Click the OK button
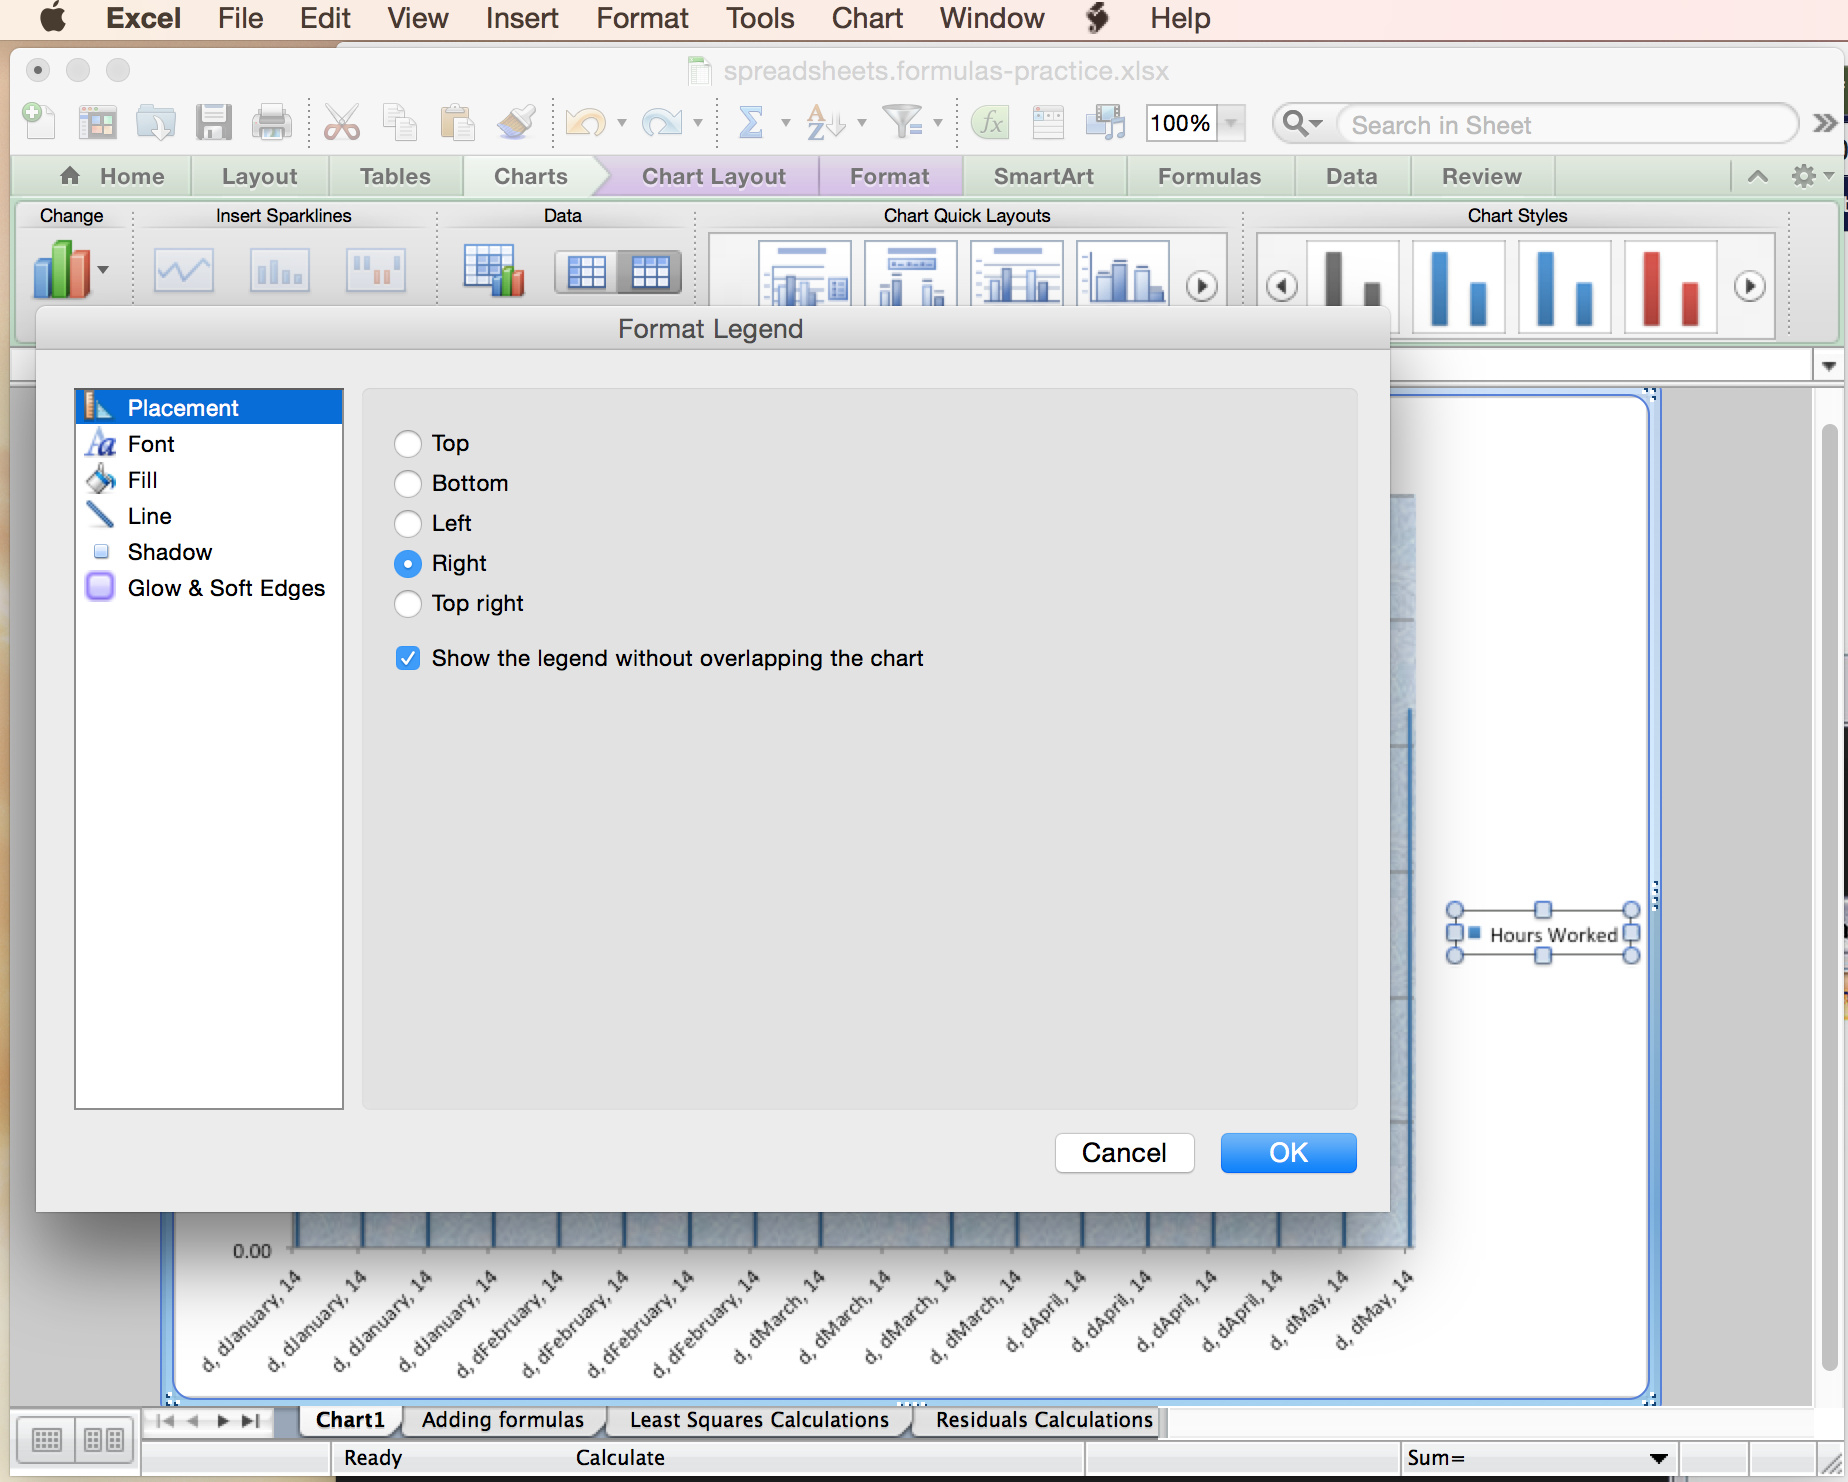 tap(1288, 1152)
